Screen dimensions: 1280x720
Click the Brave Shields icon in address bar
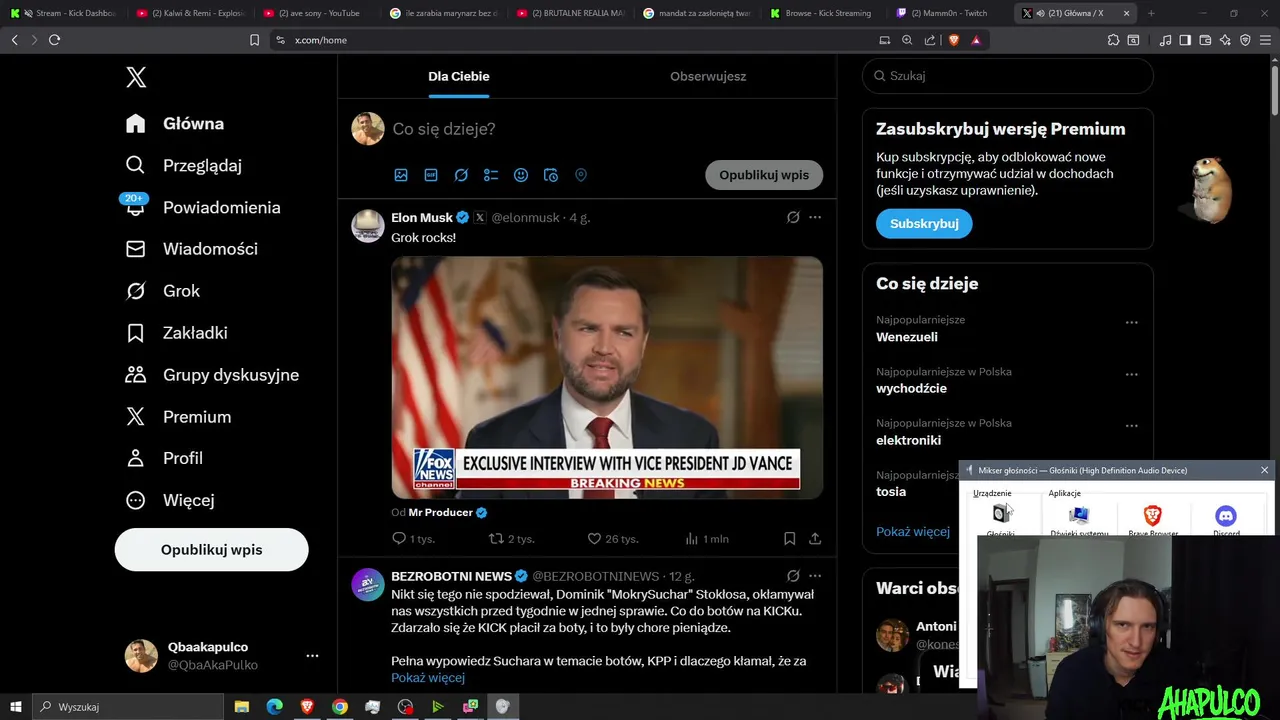(954, 40)
